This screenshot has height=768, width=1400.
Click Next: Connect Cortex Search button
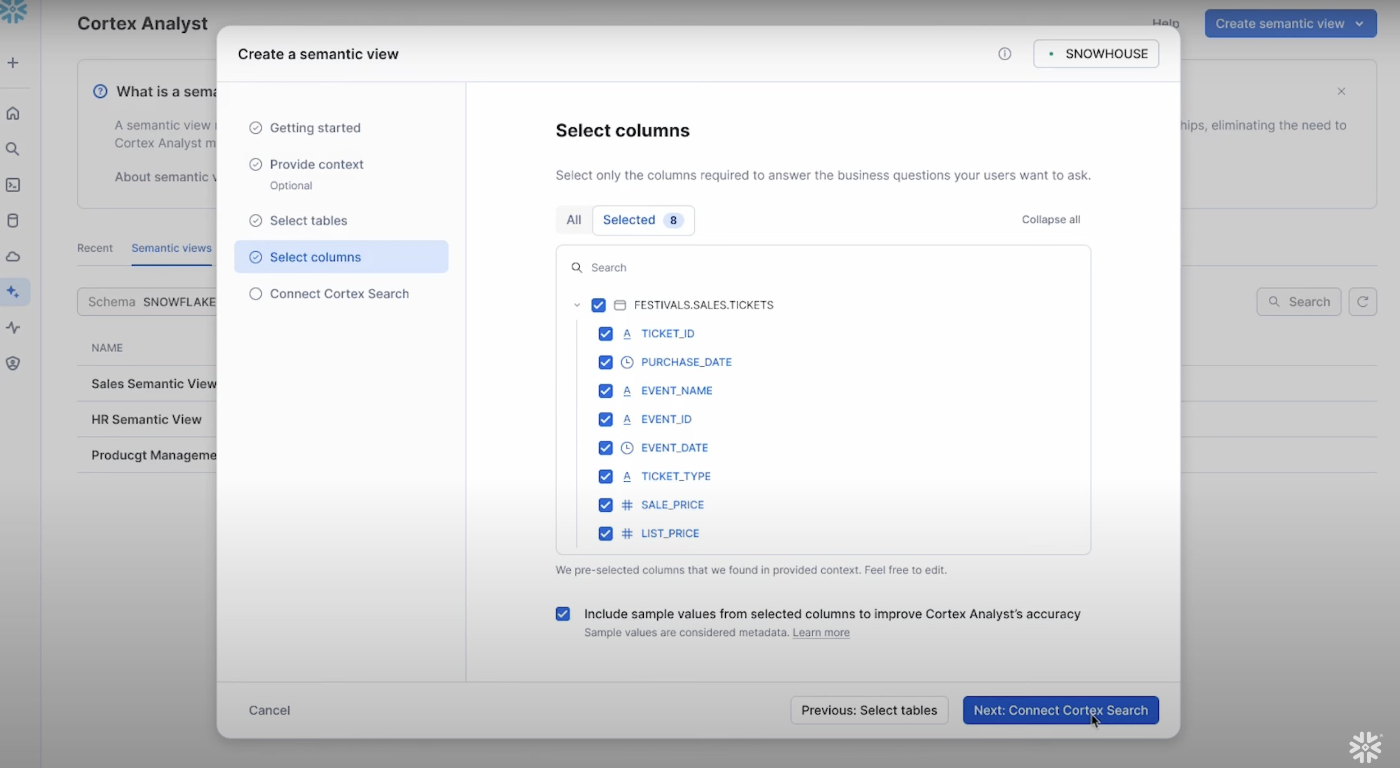pyautogui.click(x=1061, y=710)
